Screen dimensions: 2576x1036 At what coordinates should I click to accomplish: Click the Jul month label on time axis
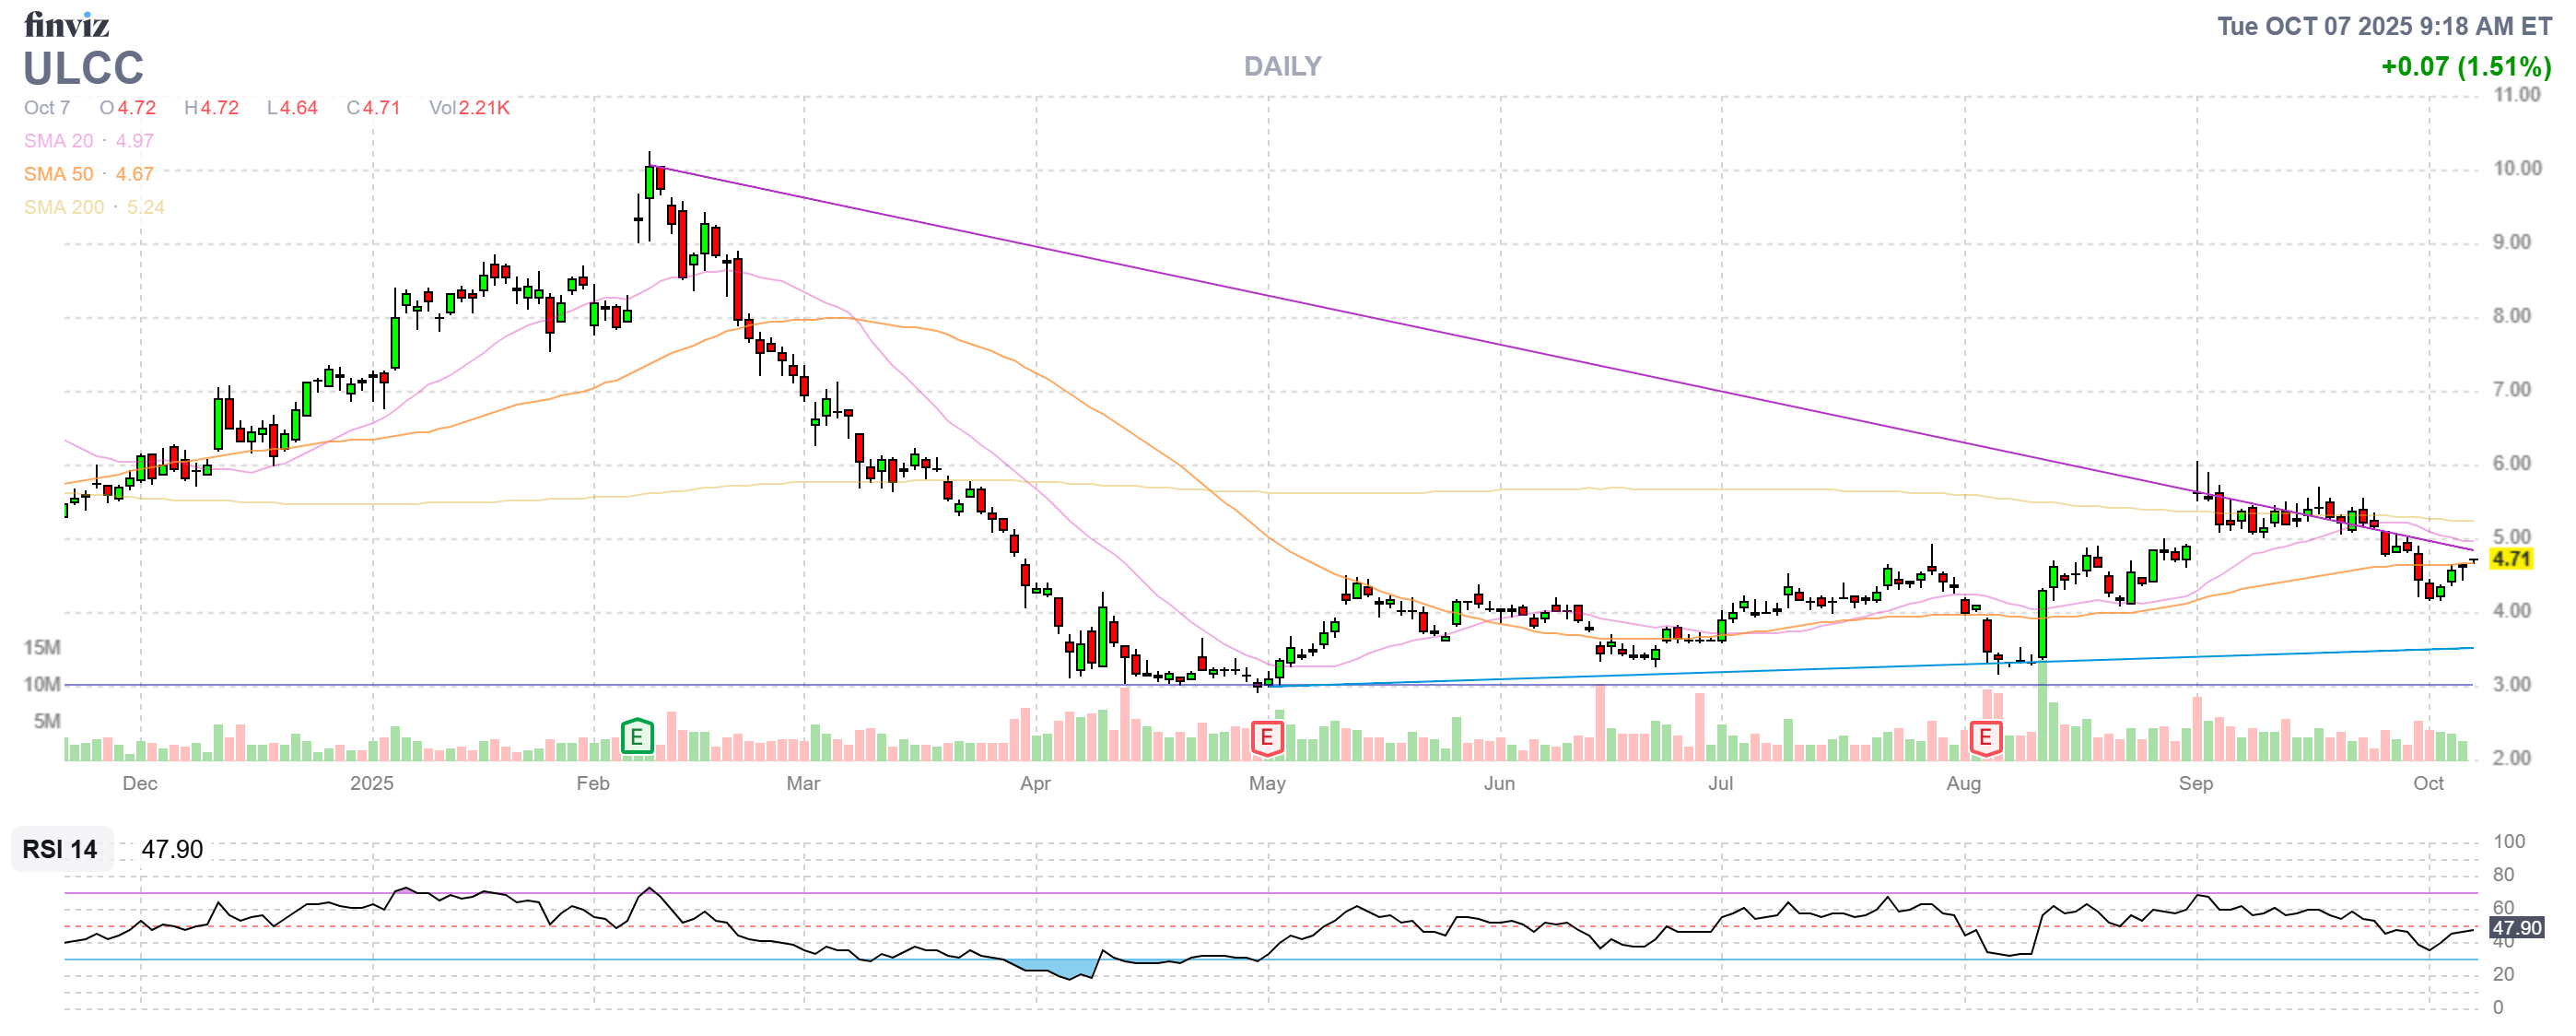(1720, 783)
